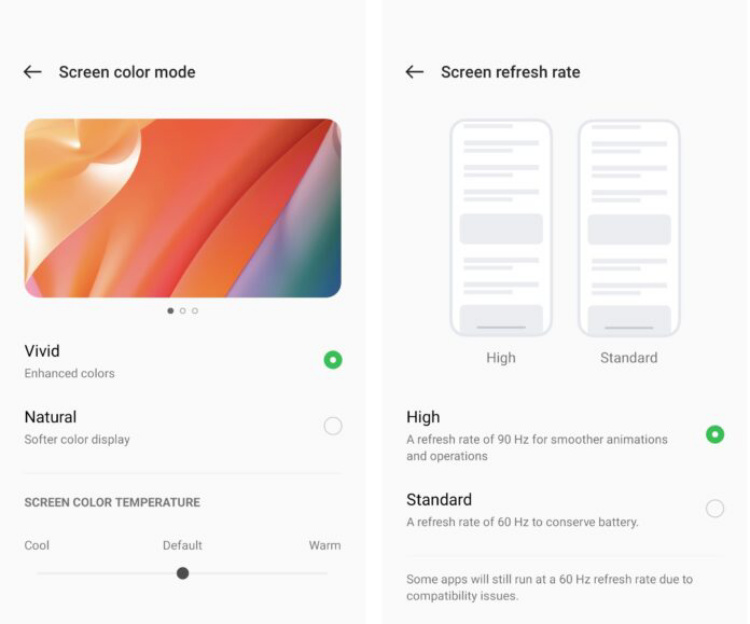Image resolution: width=750 pixels, height=624 pixels.
Task: Tap the first page indicator dot
Action: click(x=170, y=311)
